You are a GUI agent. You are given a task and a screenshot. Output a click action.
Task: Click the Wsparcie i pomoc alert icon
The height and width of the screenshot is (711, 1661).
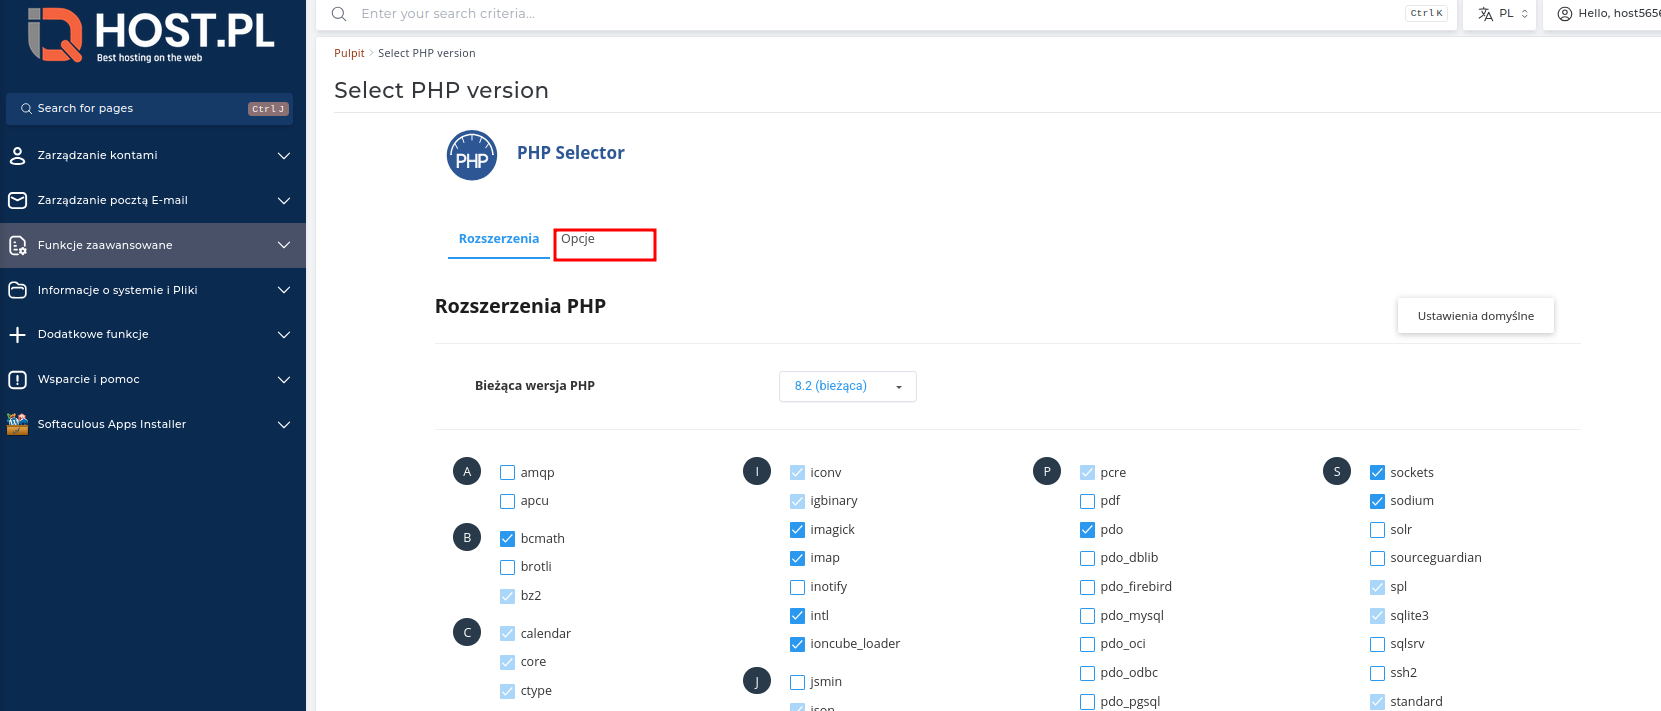pos(17,379)
